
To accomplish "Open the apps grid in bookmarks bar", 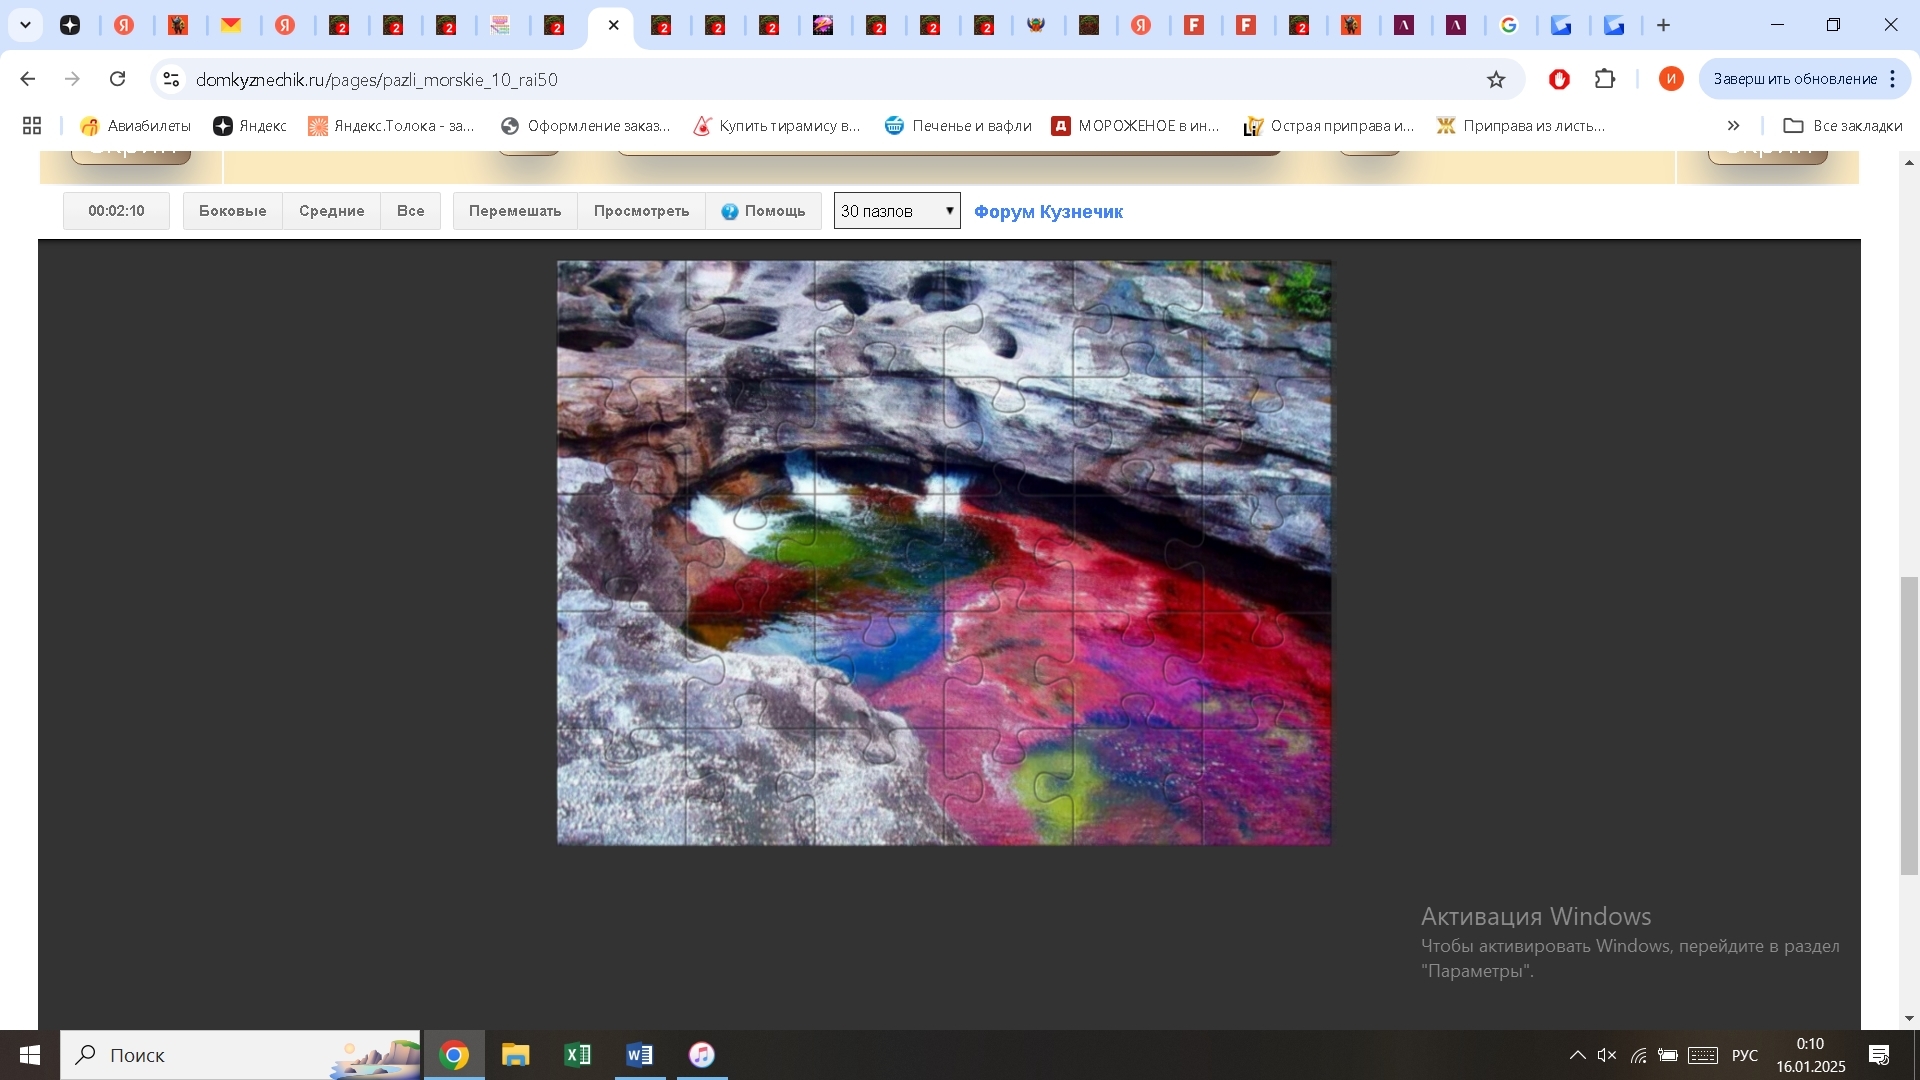I will 32,126.
